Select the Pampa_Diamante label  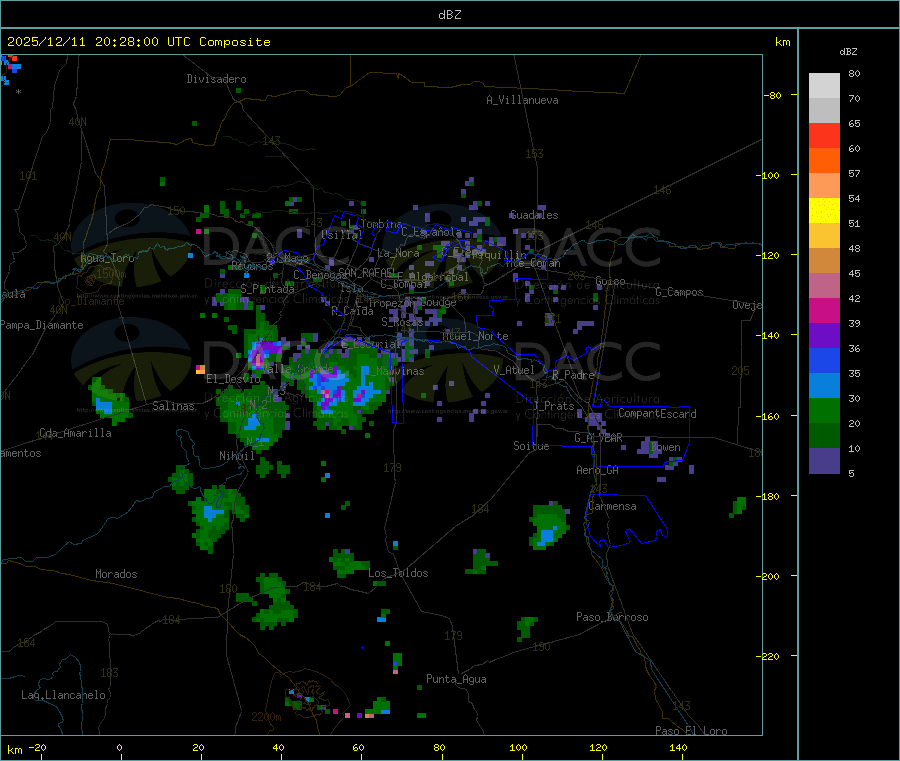tap(42, 325)
